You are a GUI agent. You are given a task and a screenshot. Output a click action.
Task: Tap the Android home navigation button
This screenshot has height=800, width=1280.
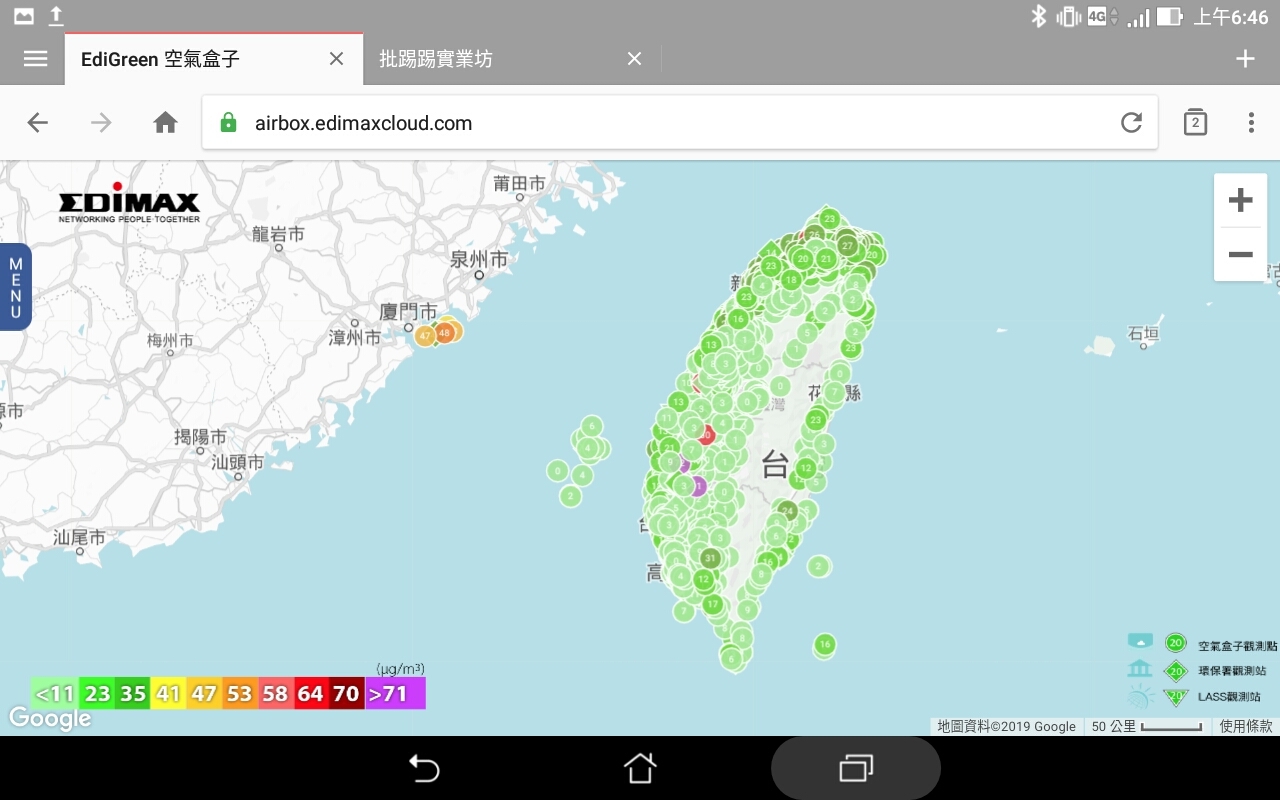coord(640,768)
